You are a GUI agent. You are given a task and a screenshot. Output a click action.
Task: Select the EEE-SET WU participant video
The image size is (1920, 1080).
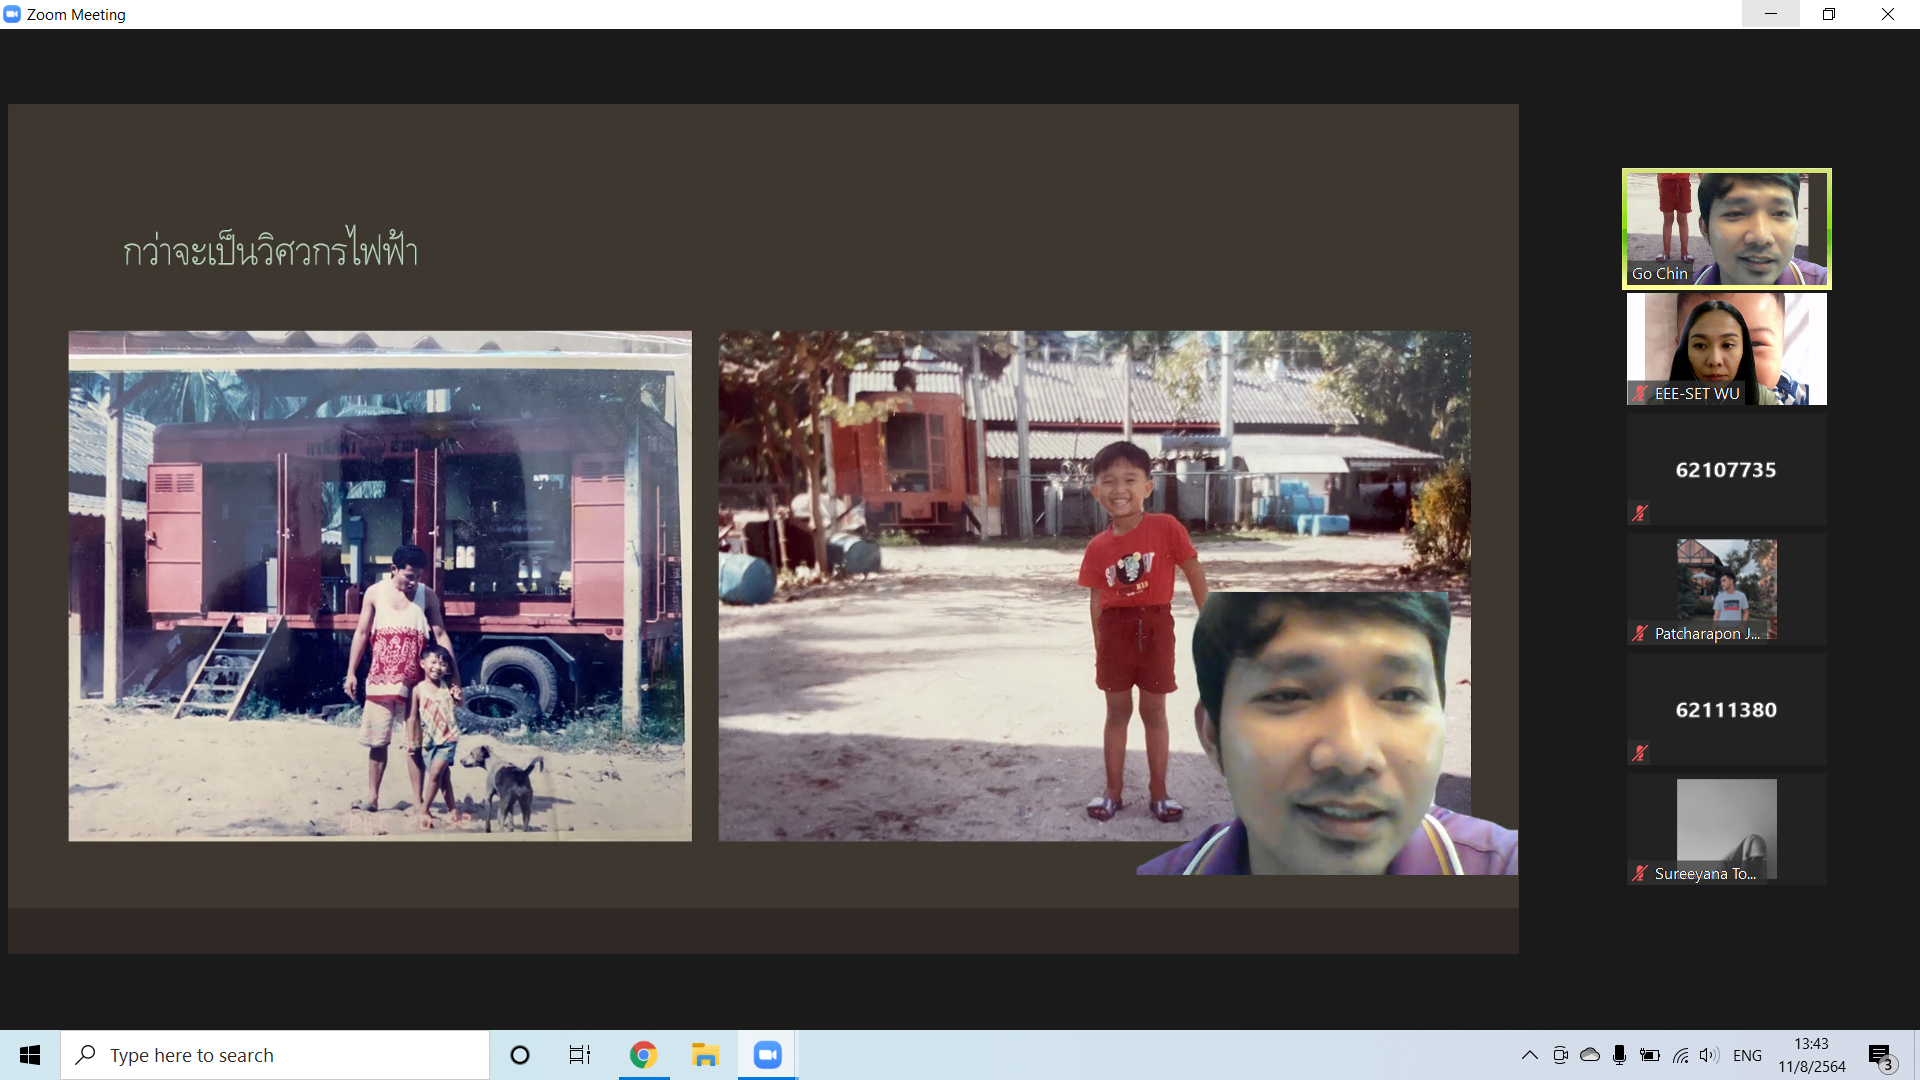(1726, 349)
